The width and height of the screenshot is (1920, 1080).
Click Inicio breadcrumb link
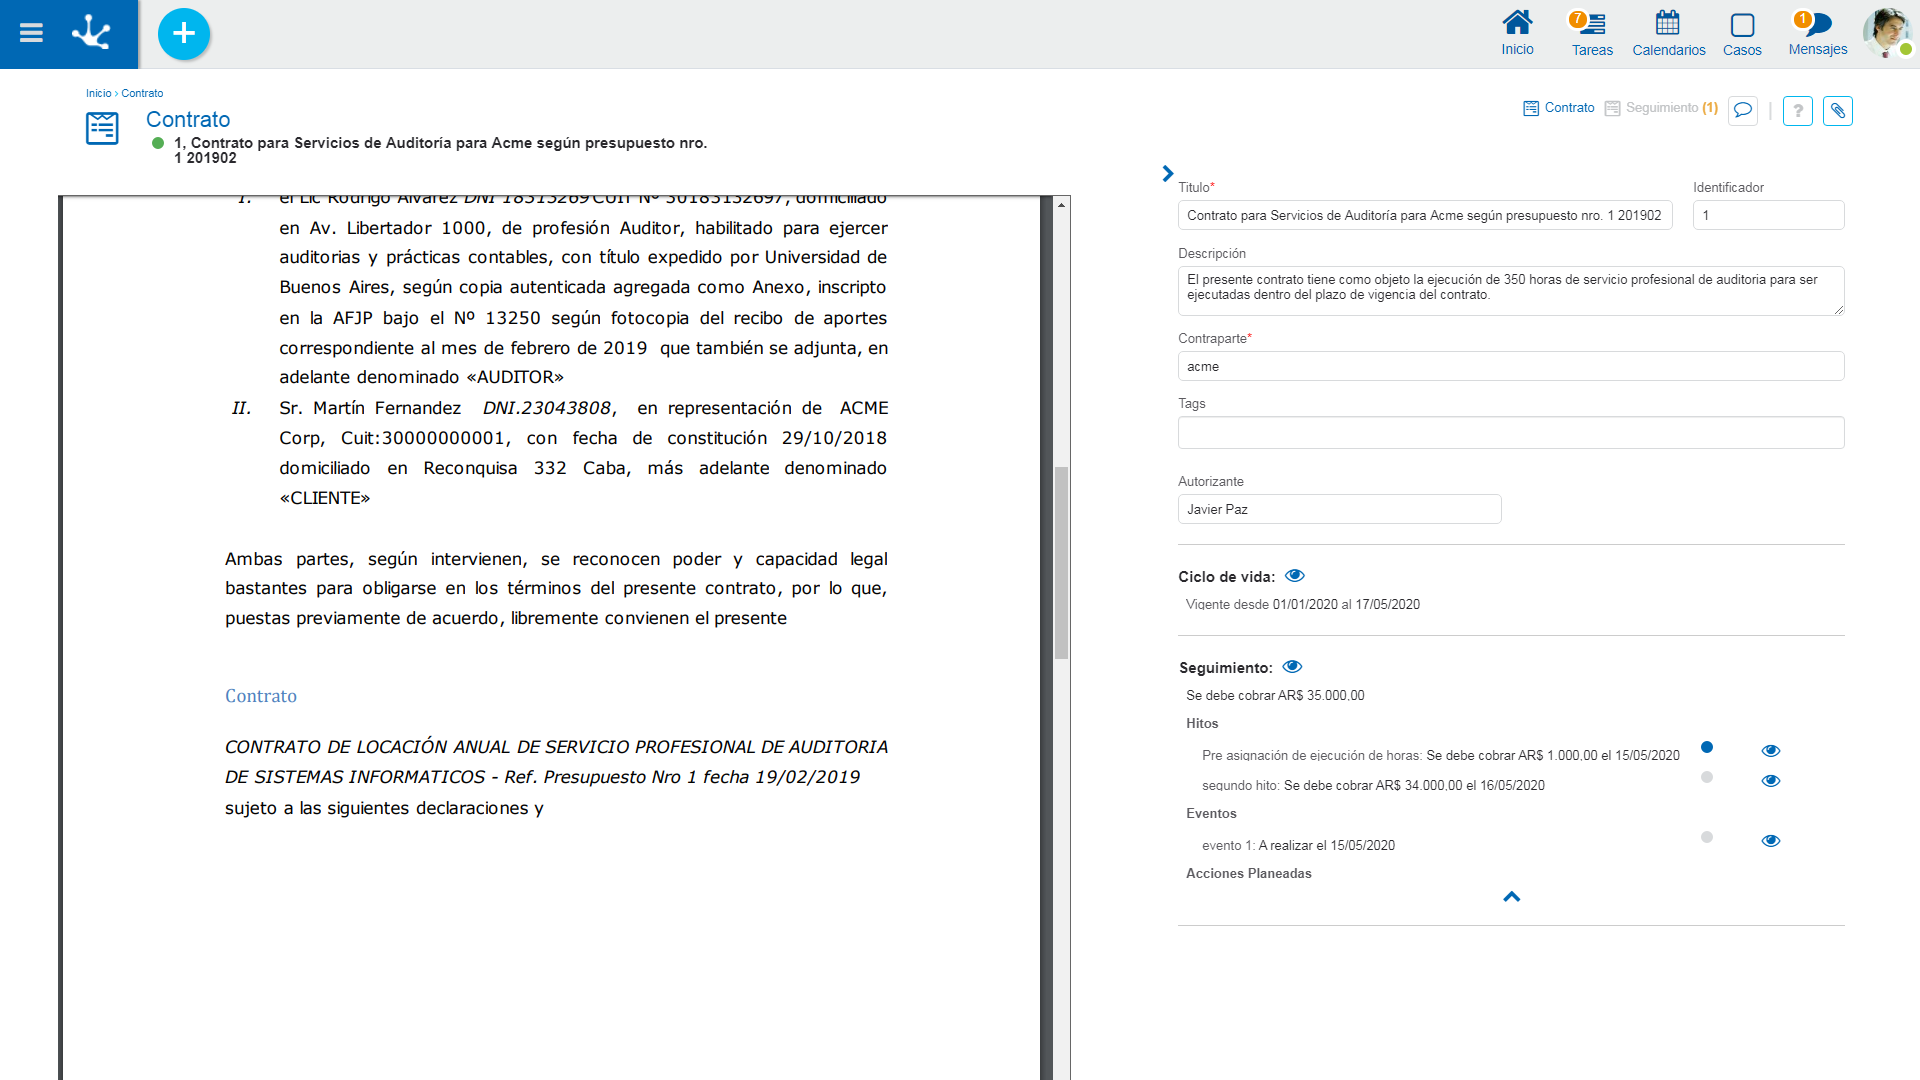(x=98, y=93)
